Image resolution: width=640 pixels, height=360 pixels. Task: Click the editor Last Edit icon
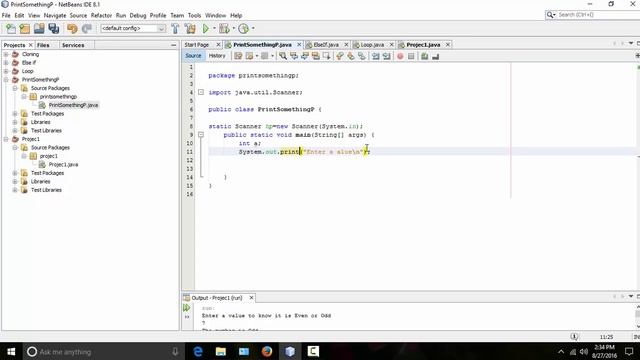click(x=238, y=56)
